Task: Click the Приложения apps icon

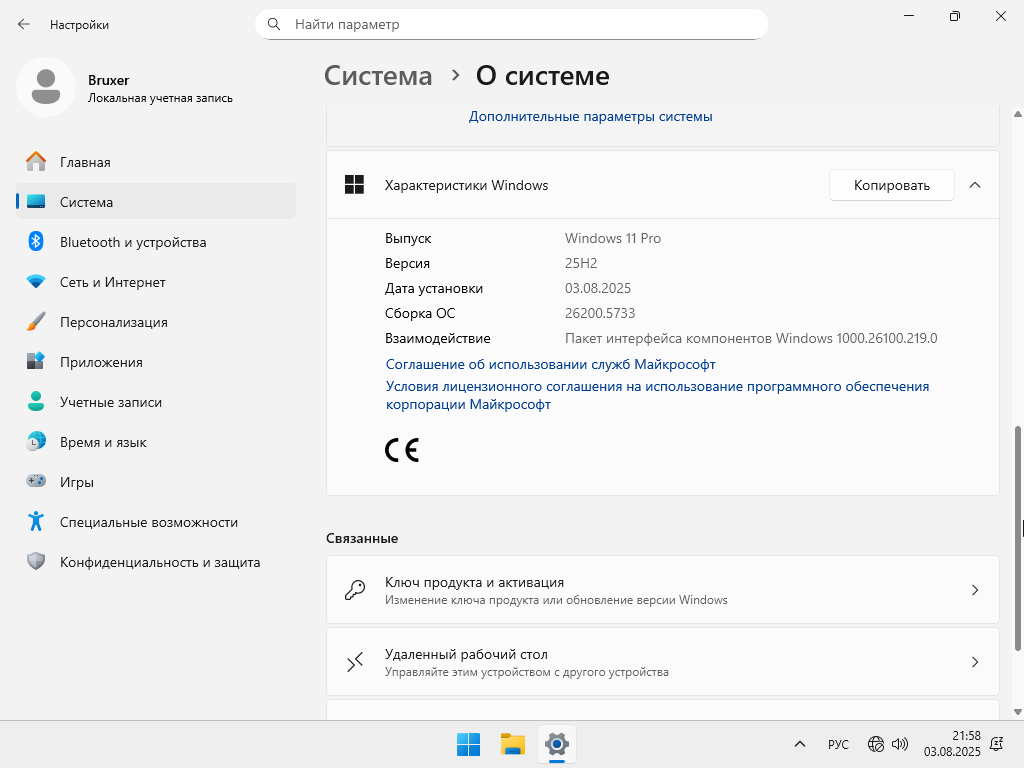Action: pyautogui.click(x=36, y=361)
